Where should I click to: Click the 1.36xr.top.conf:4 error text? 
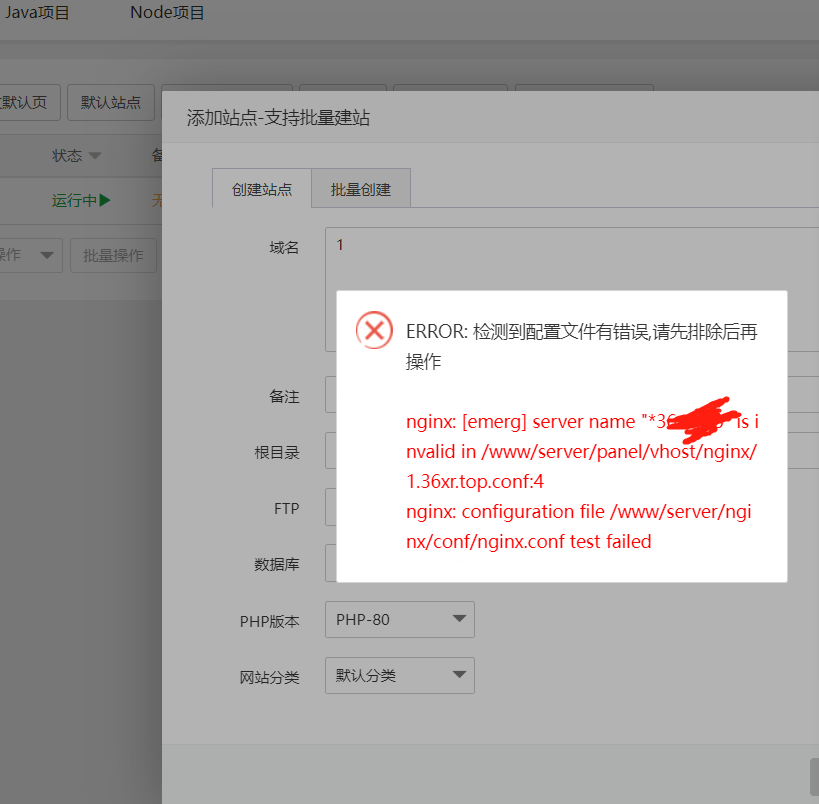(475, 481)
